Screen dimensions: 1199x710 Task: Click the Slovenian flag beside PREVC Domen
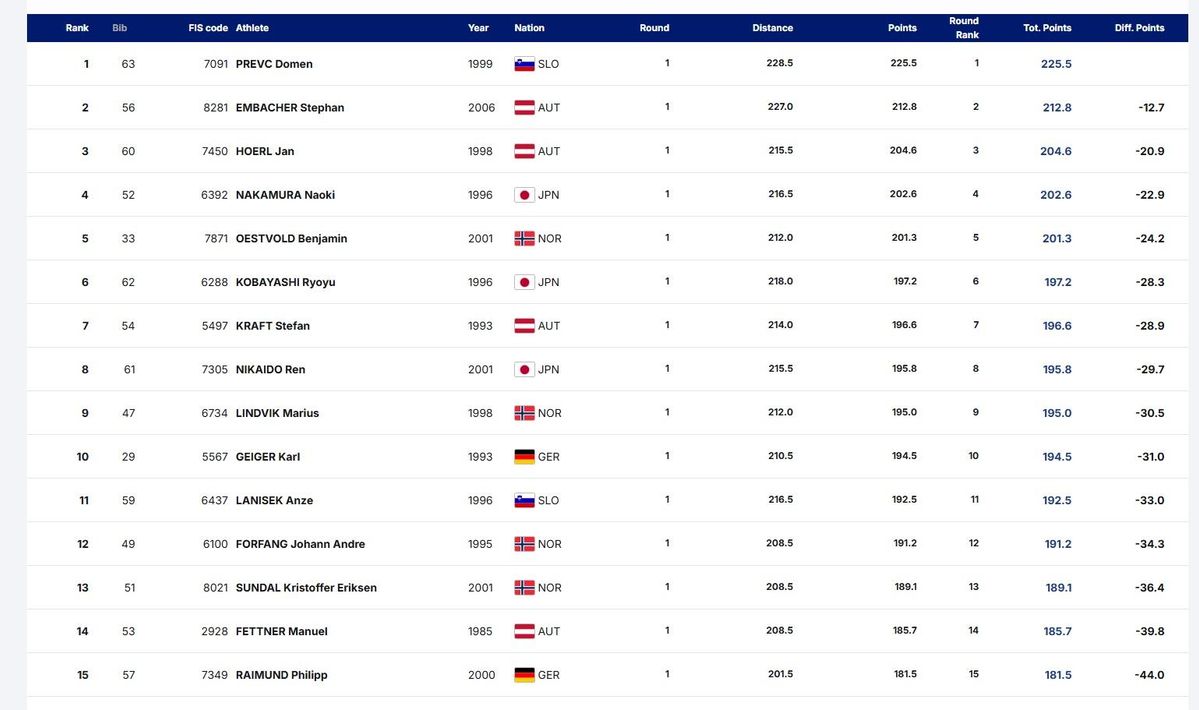click(524, 64)
